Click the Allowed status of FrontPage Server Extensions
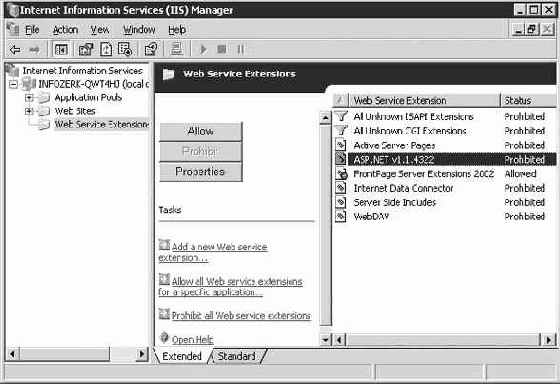 (520, 174)
